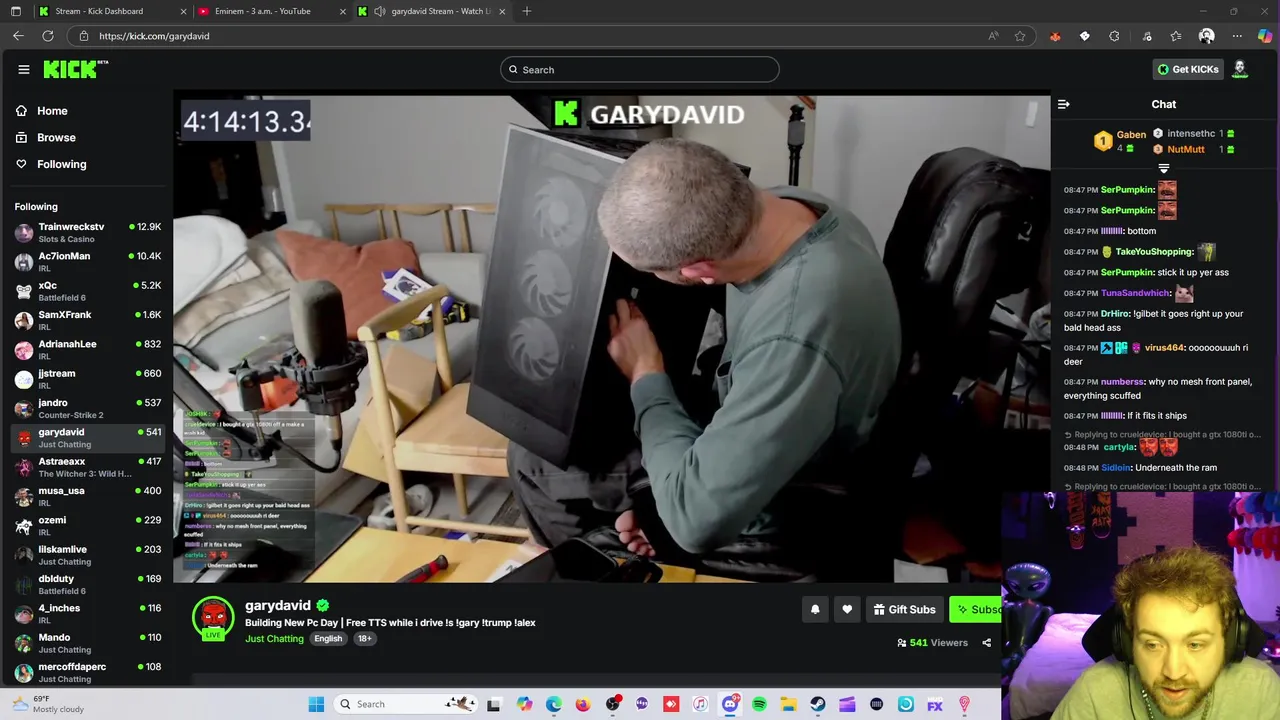This screenshot has height=720, width=1280.
Task: Go to Home in Kick sidebar
Action: (x=52, y=111)
